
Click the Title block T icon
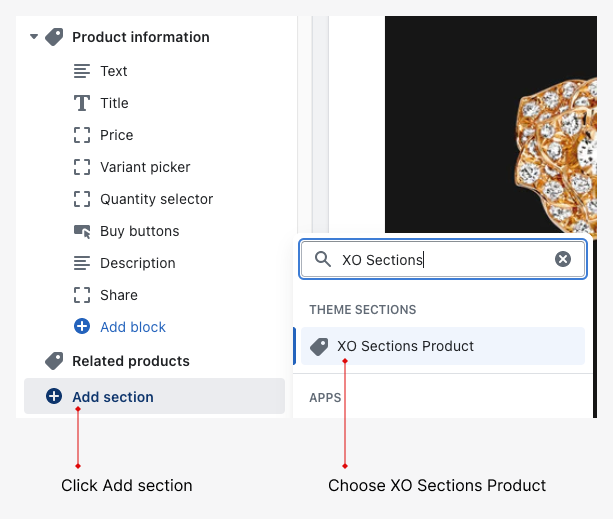click(82, 103)
